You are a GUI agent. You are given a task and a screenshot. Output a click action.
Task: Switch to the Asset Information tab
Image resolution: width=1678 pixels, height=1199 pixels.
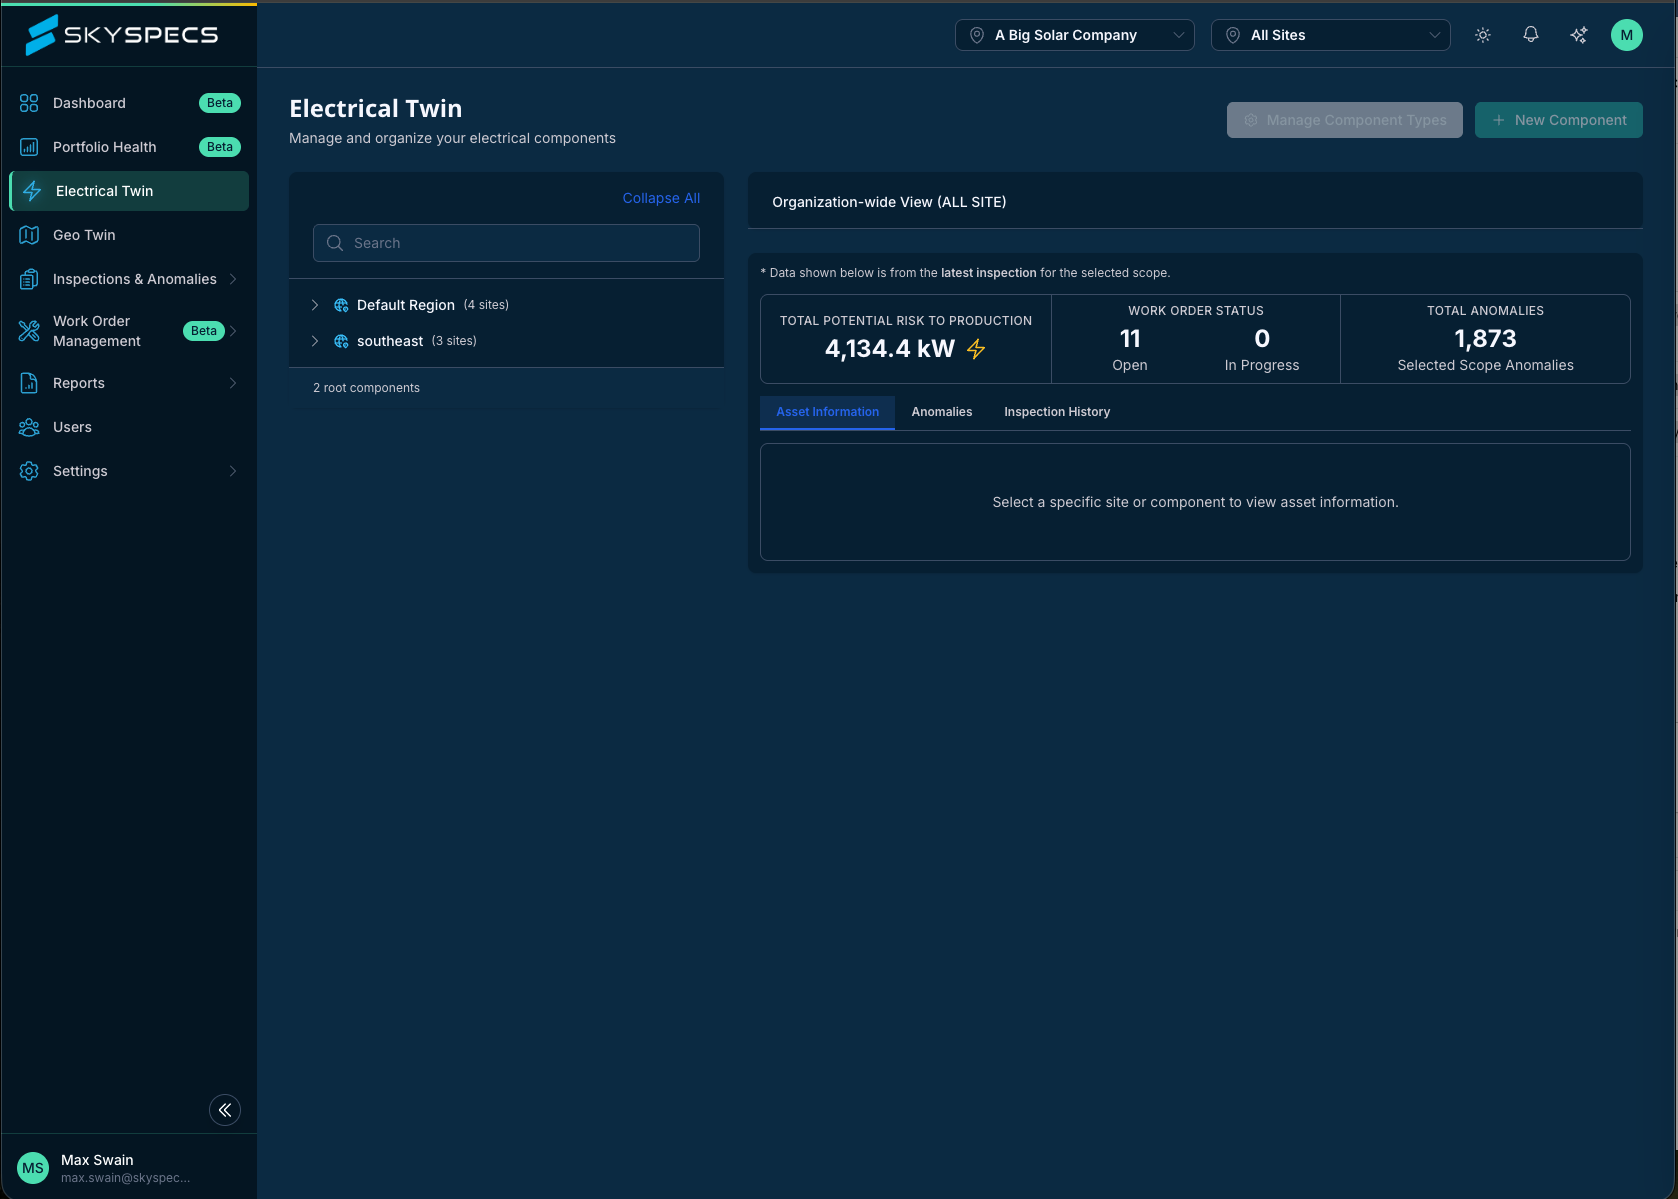pos(828,412)
